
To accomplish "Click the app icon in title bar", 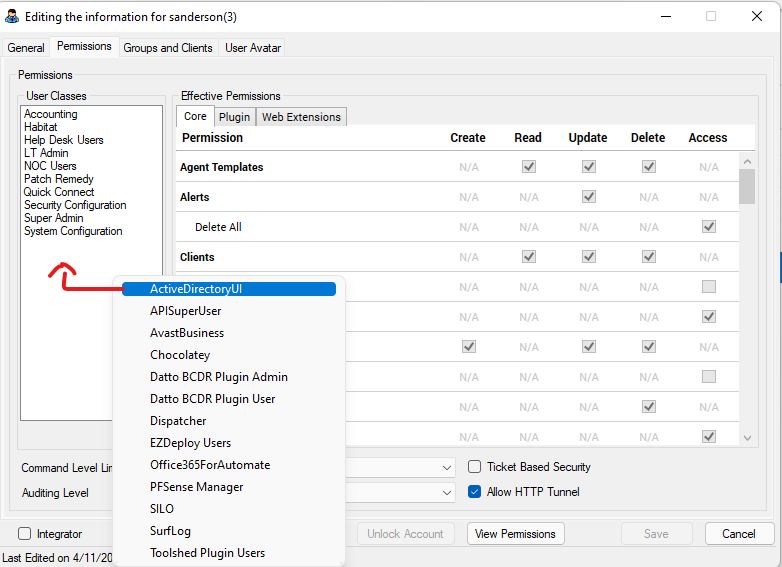I will [x=13, y=17].
